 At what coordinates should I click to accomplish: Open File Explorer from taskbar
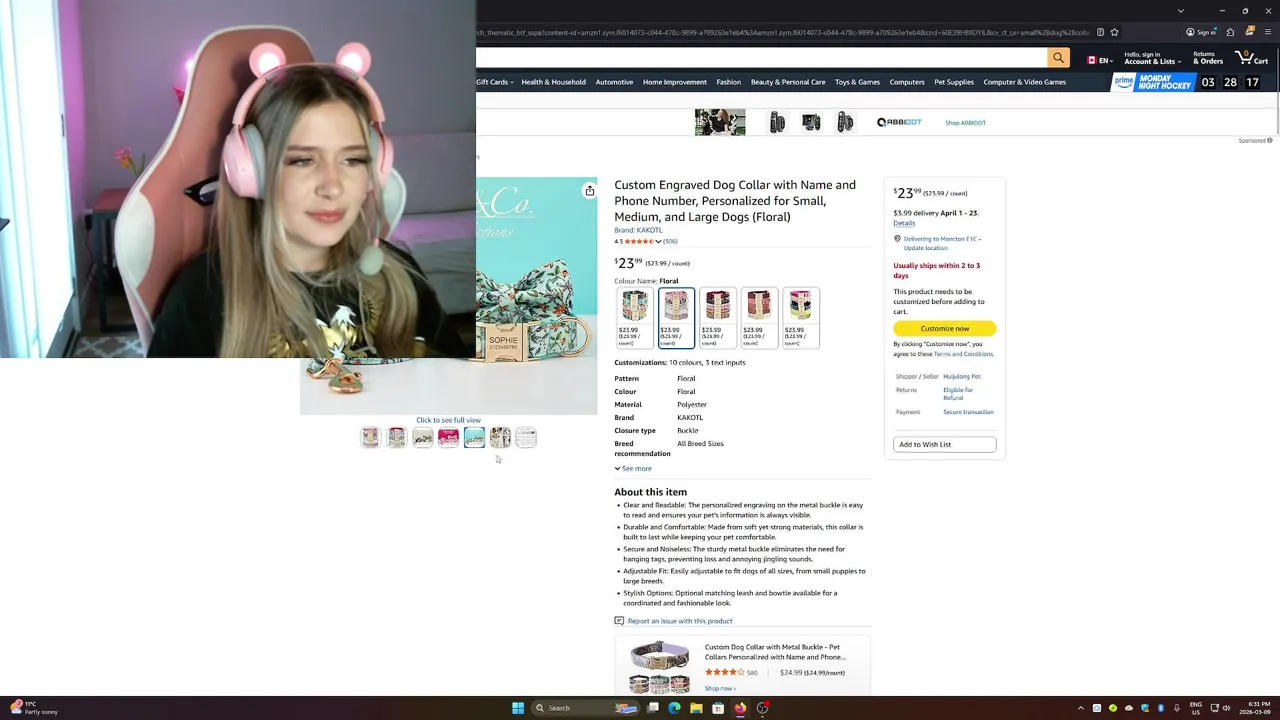pyautogui.click(x=696, y=708)
